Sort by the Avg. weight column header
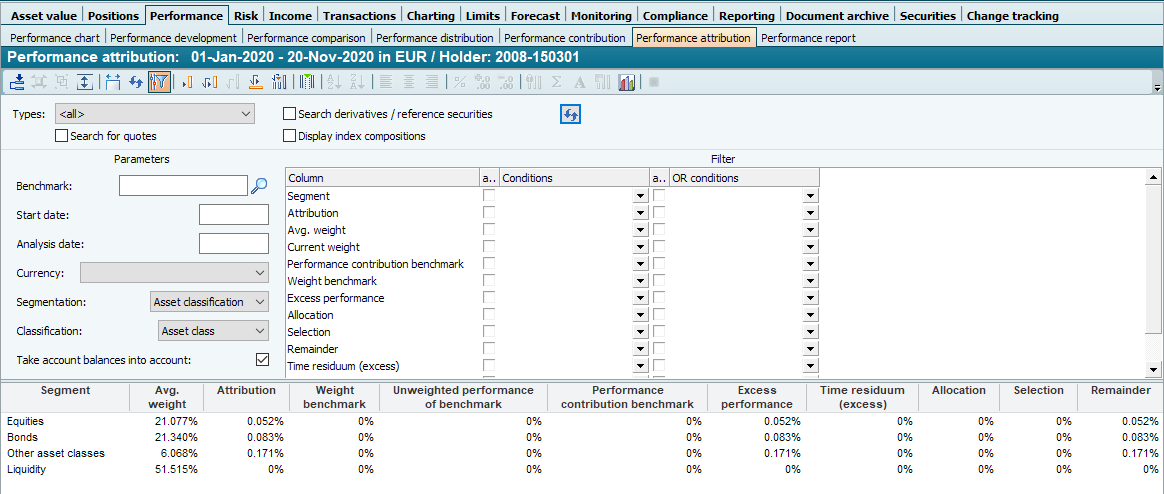The width and height of the screenshot is (1164, 494). pyautogui.click(x=166, y=397)
